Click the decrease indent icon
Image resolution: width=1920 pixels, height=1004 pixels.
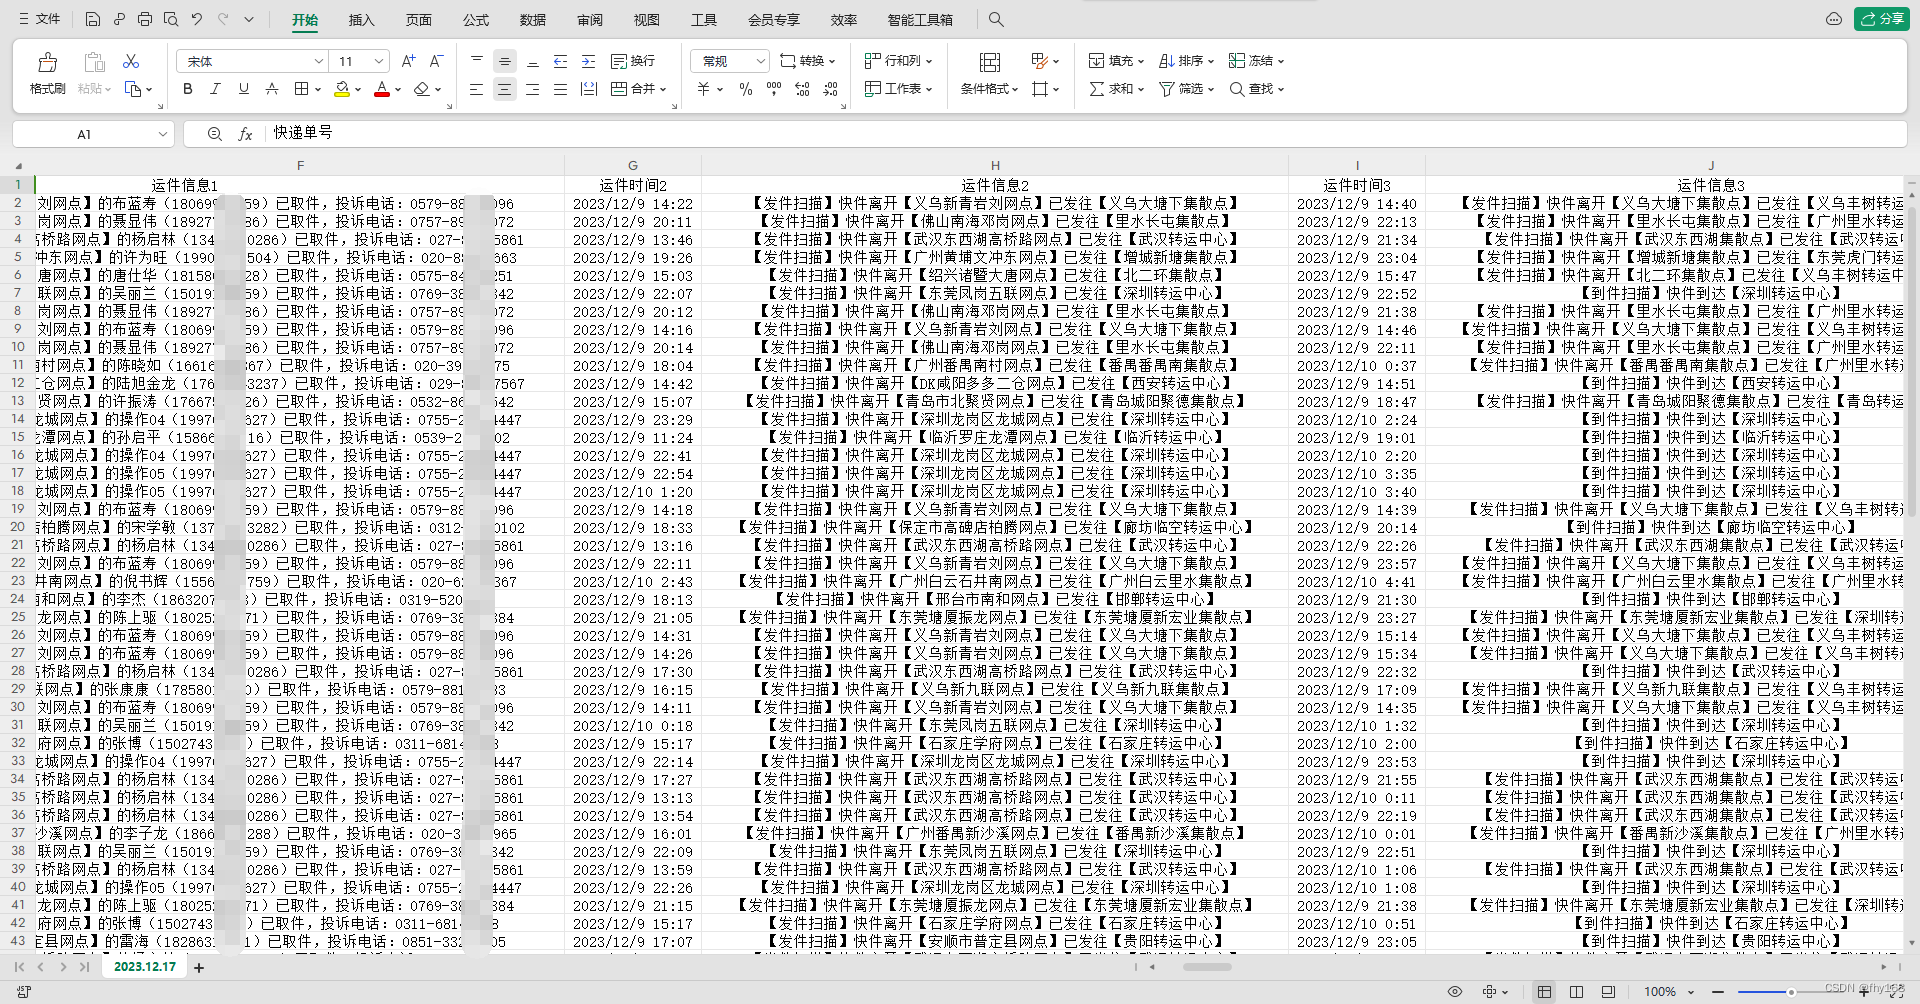tap(561, 61)
